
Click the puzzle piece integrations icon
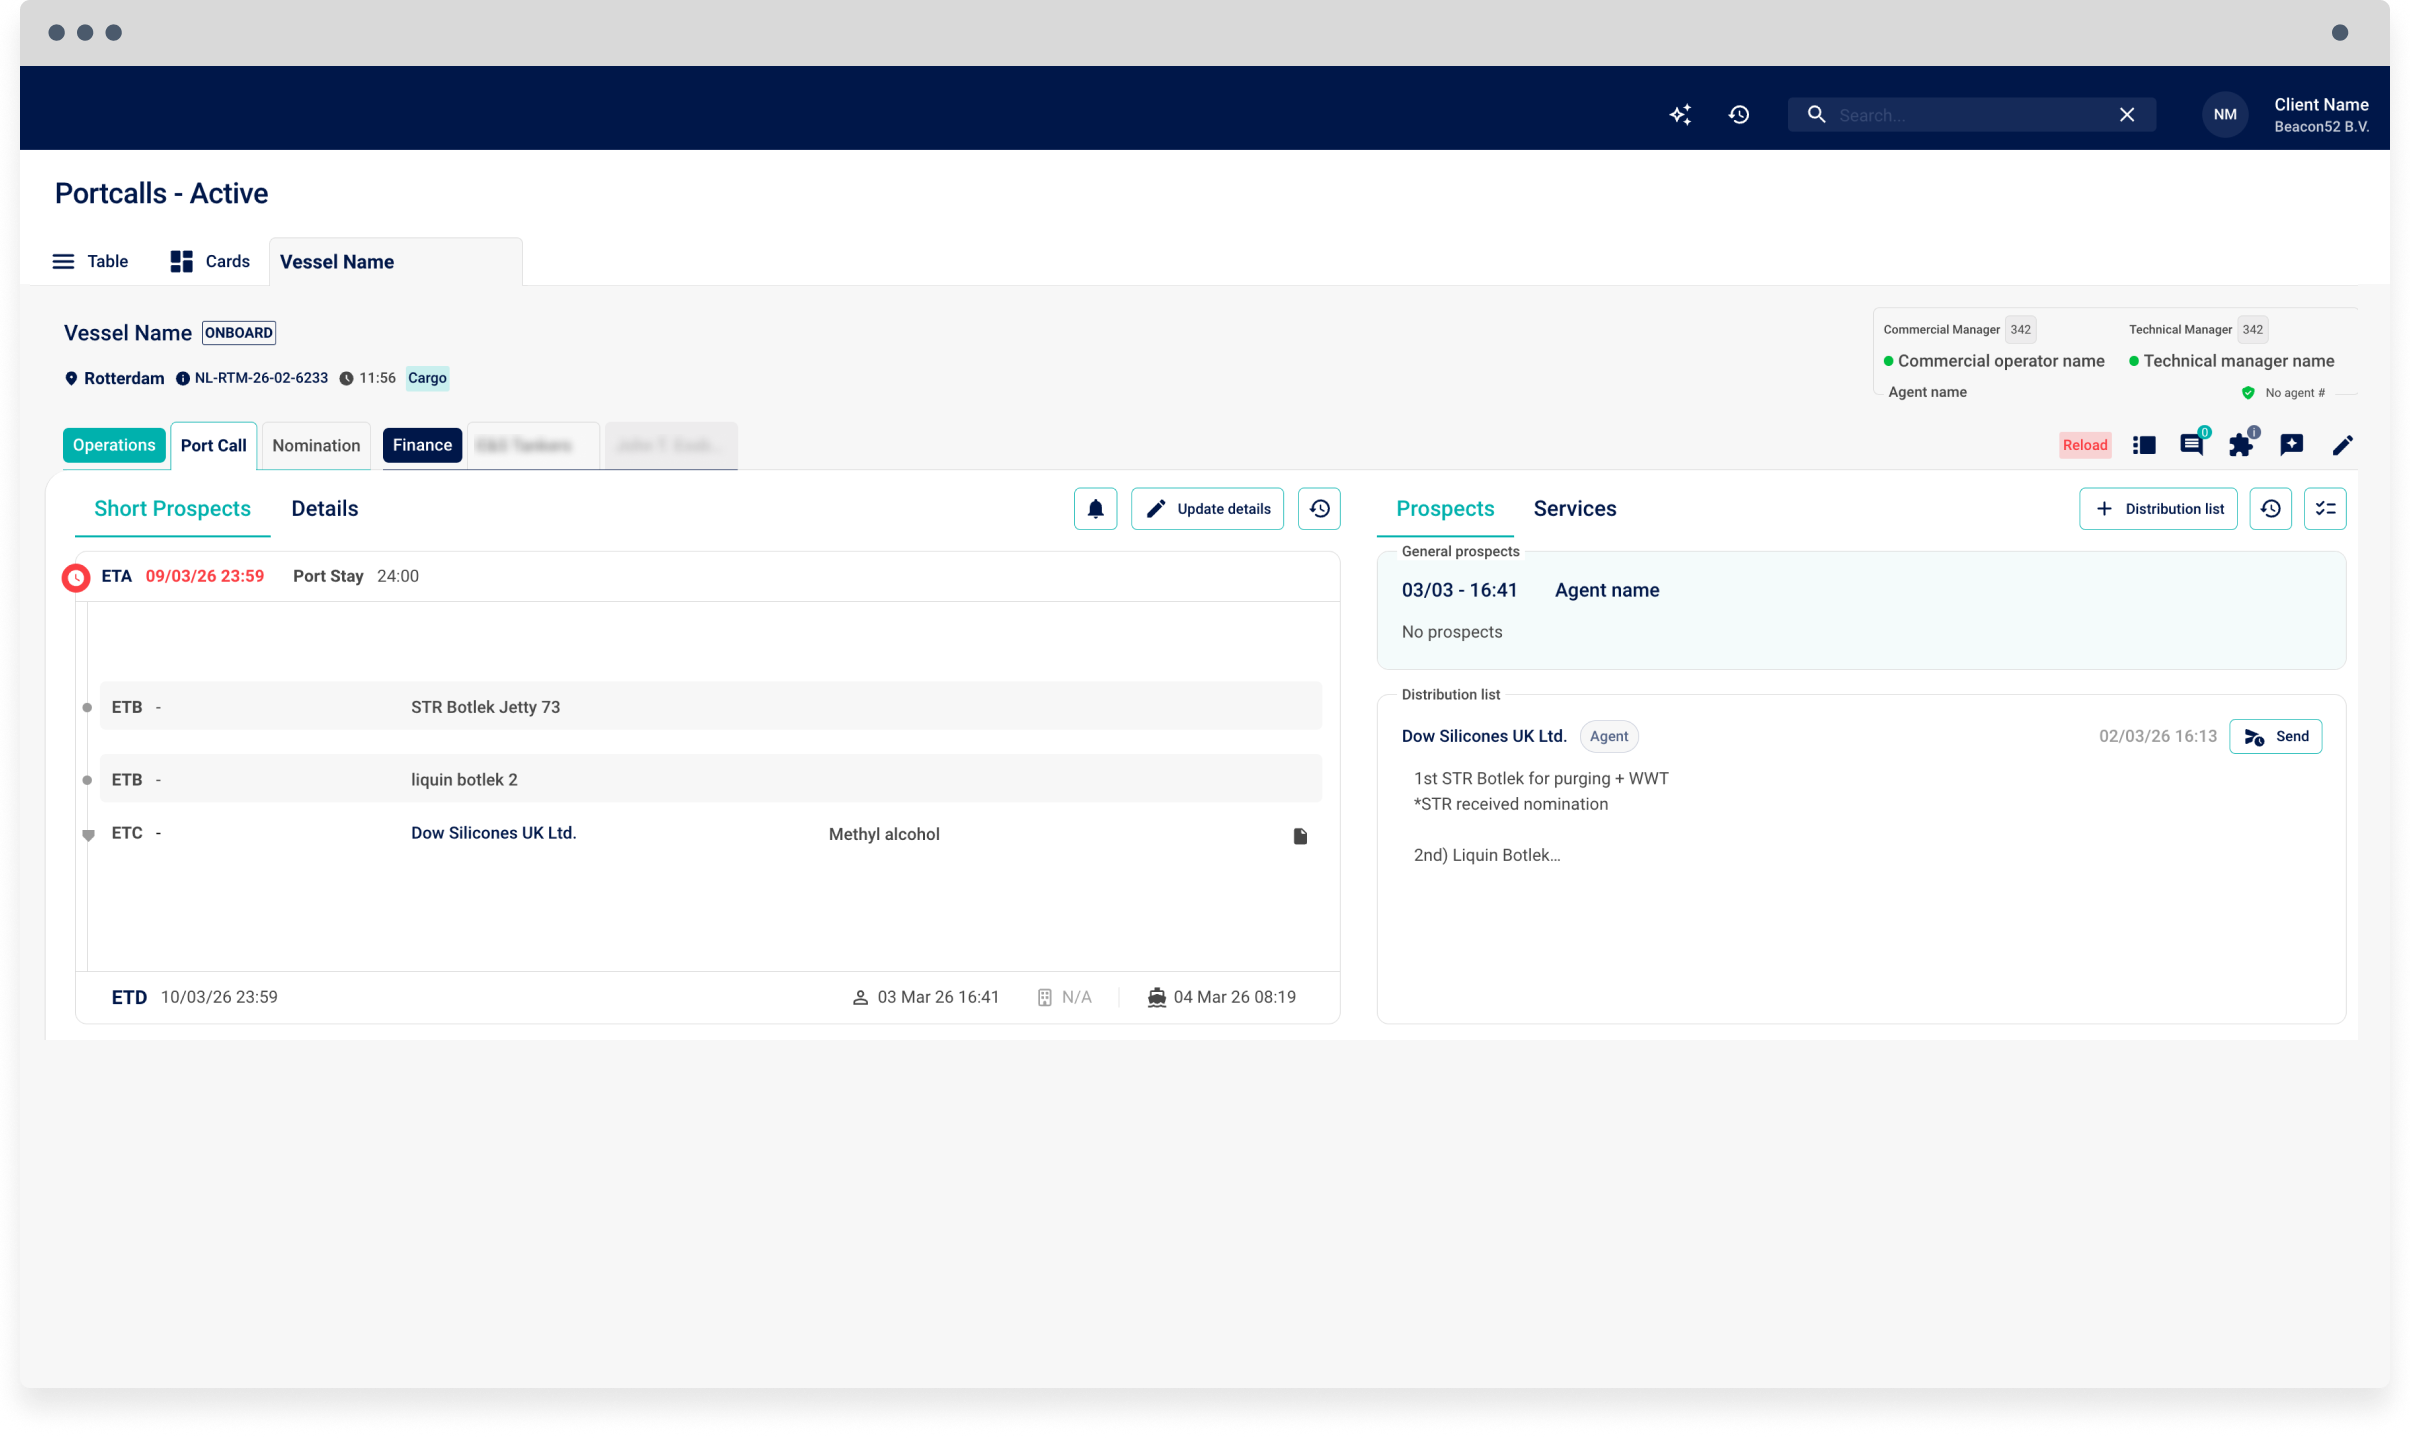pos(2241,445)
